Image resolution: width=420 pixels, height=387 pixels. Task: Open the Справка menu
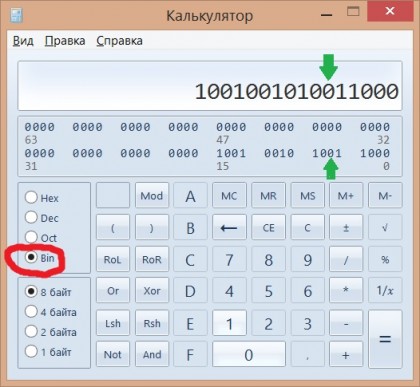(x=119, y=41)
